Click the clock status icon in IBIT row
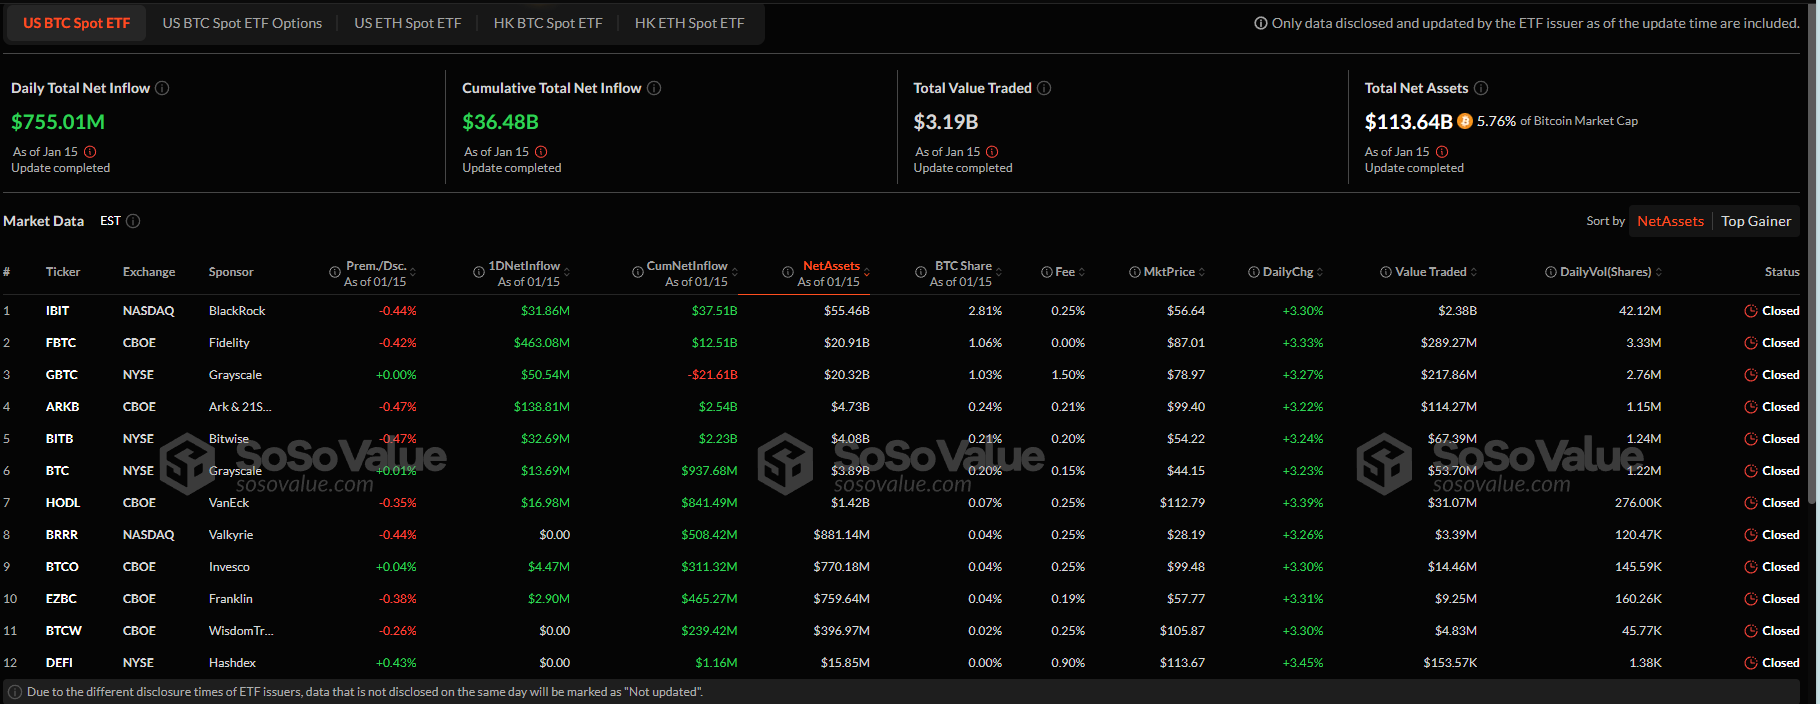 click(x=1751, y=311)
